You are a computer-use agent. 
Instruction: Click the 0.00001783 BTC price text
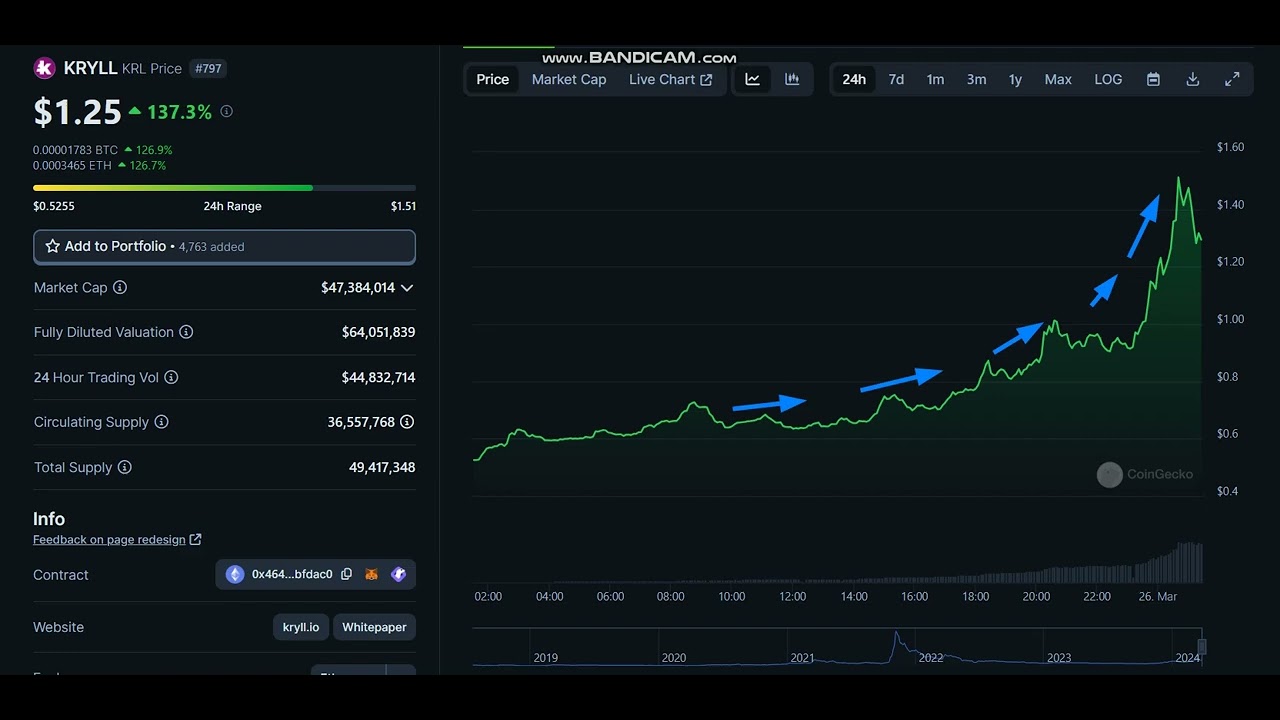(75, 150)
